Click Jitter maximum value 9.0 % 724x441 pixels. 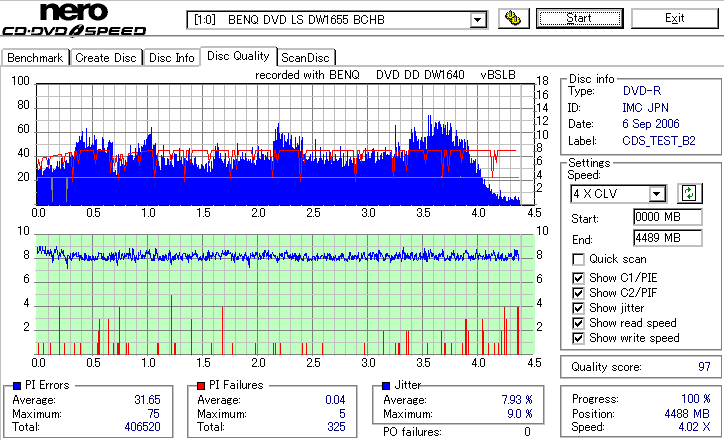[520, 414]
